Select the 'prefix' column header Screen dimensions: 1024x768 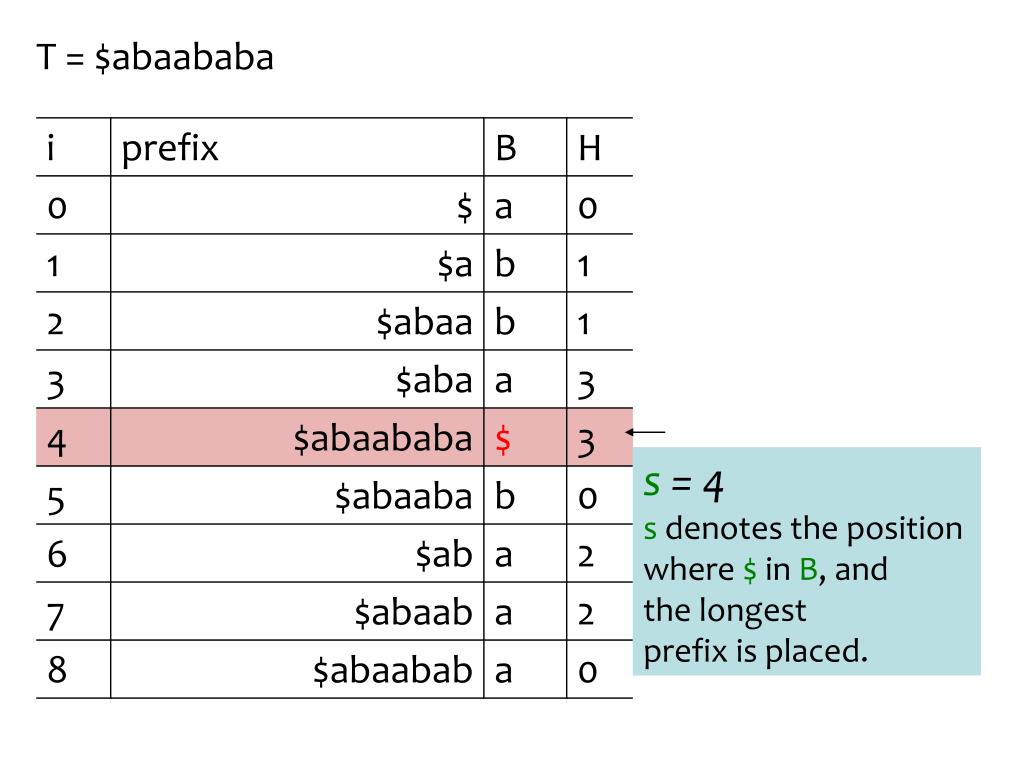click(x=170, y=148)
